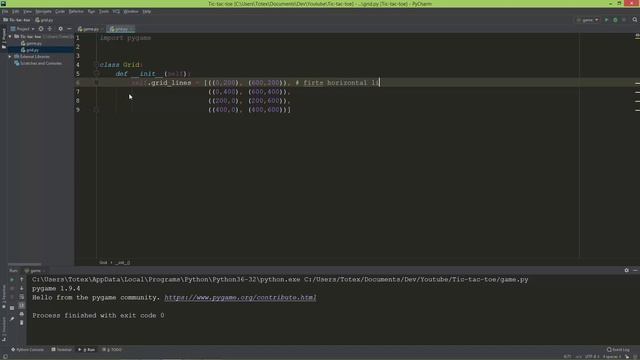Click Tic-tac-toe breadcrumb in navigation bar
The height and width of the screenshot is (360, 640).
(17, 20)
